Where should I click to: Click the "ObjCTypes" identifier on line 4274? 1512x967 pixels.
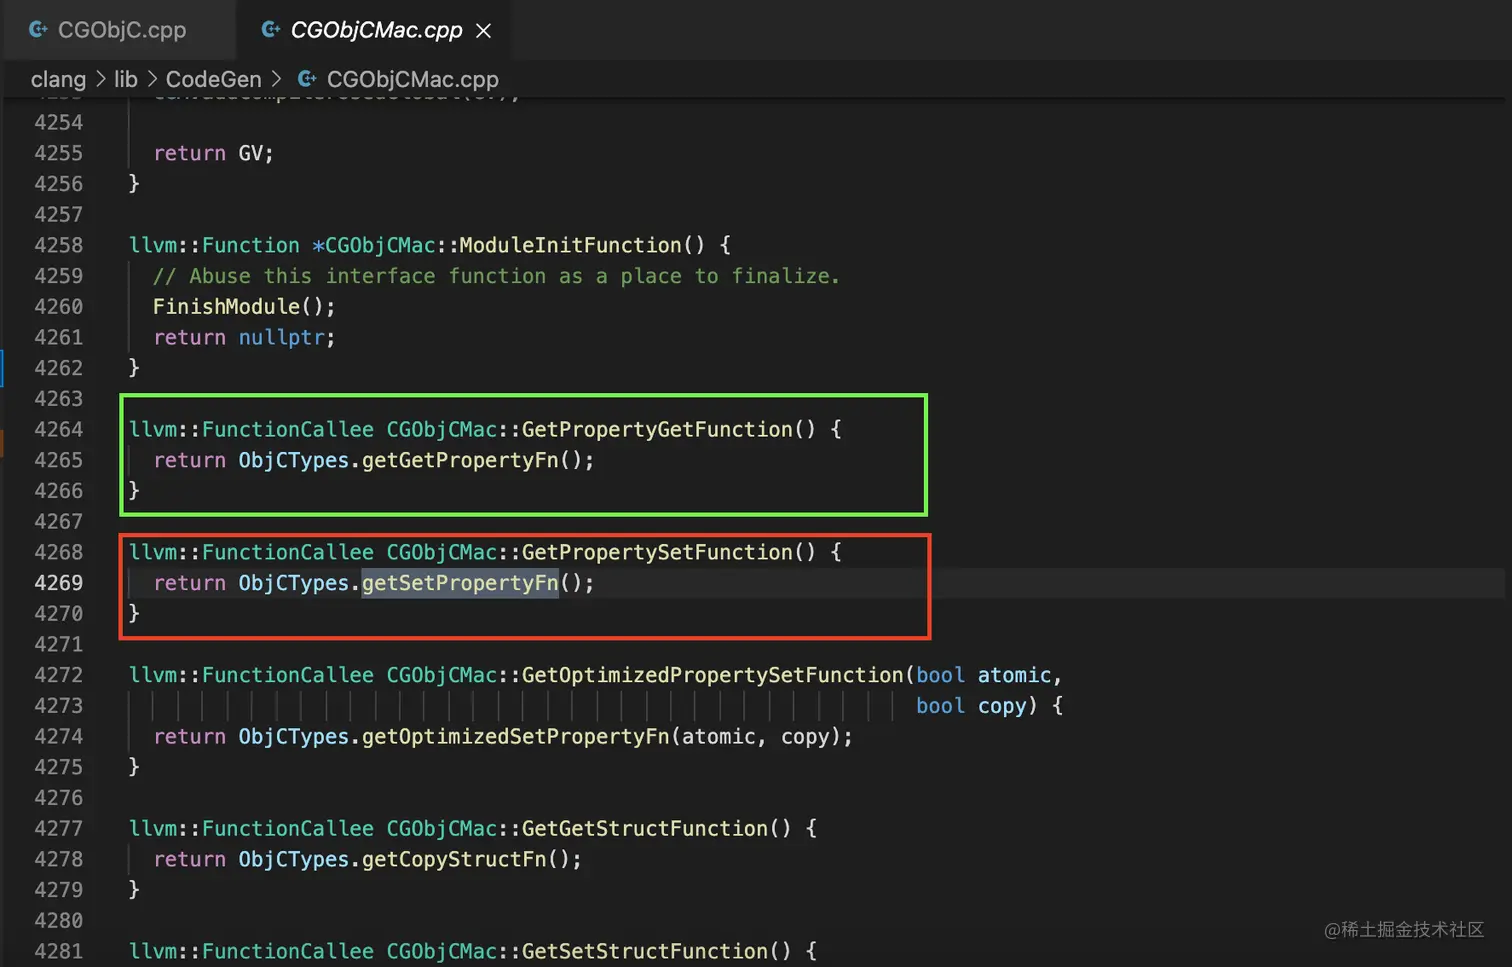(x=293, y=736)
